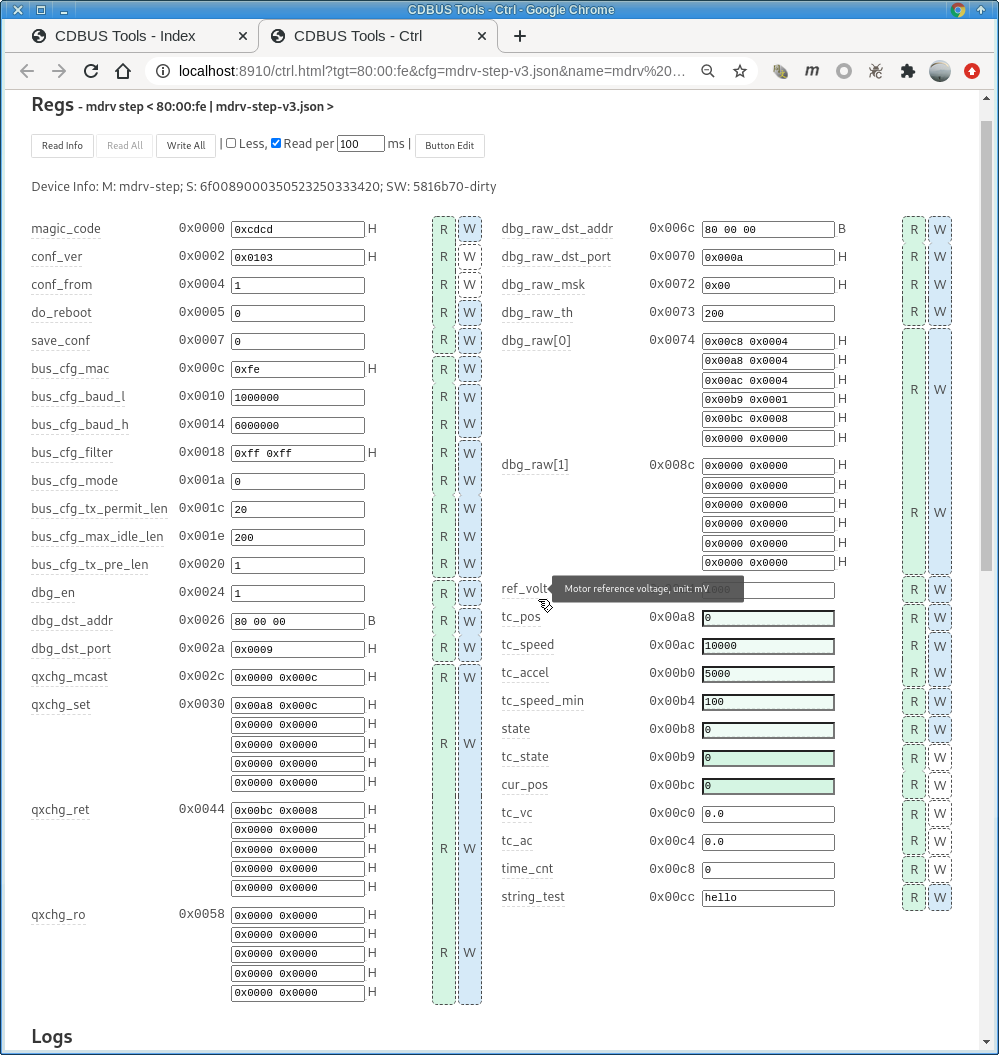Open the red Chrome update menu
This screenshot has height=1058, width=999.
[x=971, y=71]
